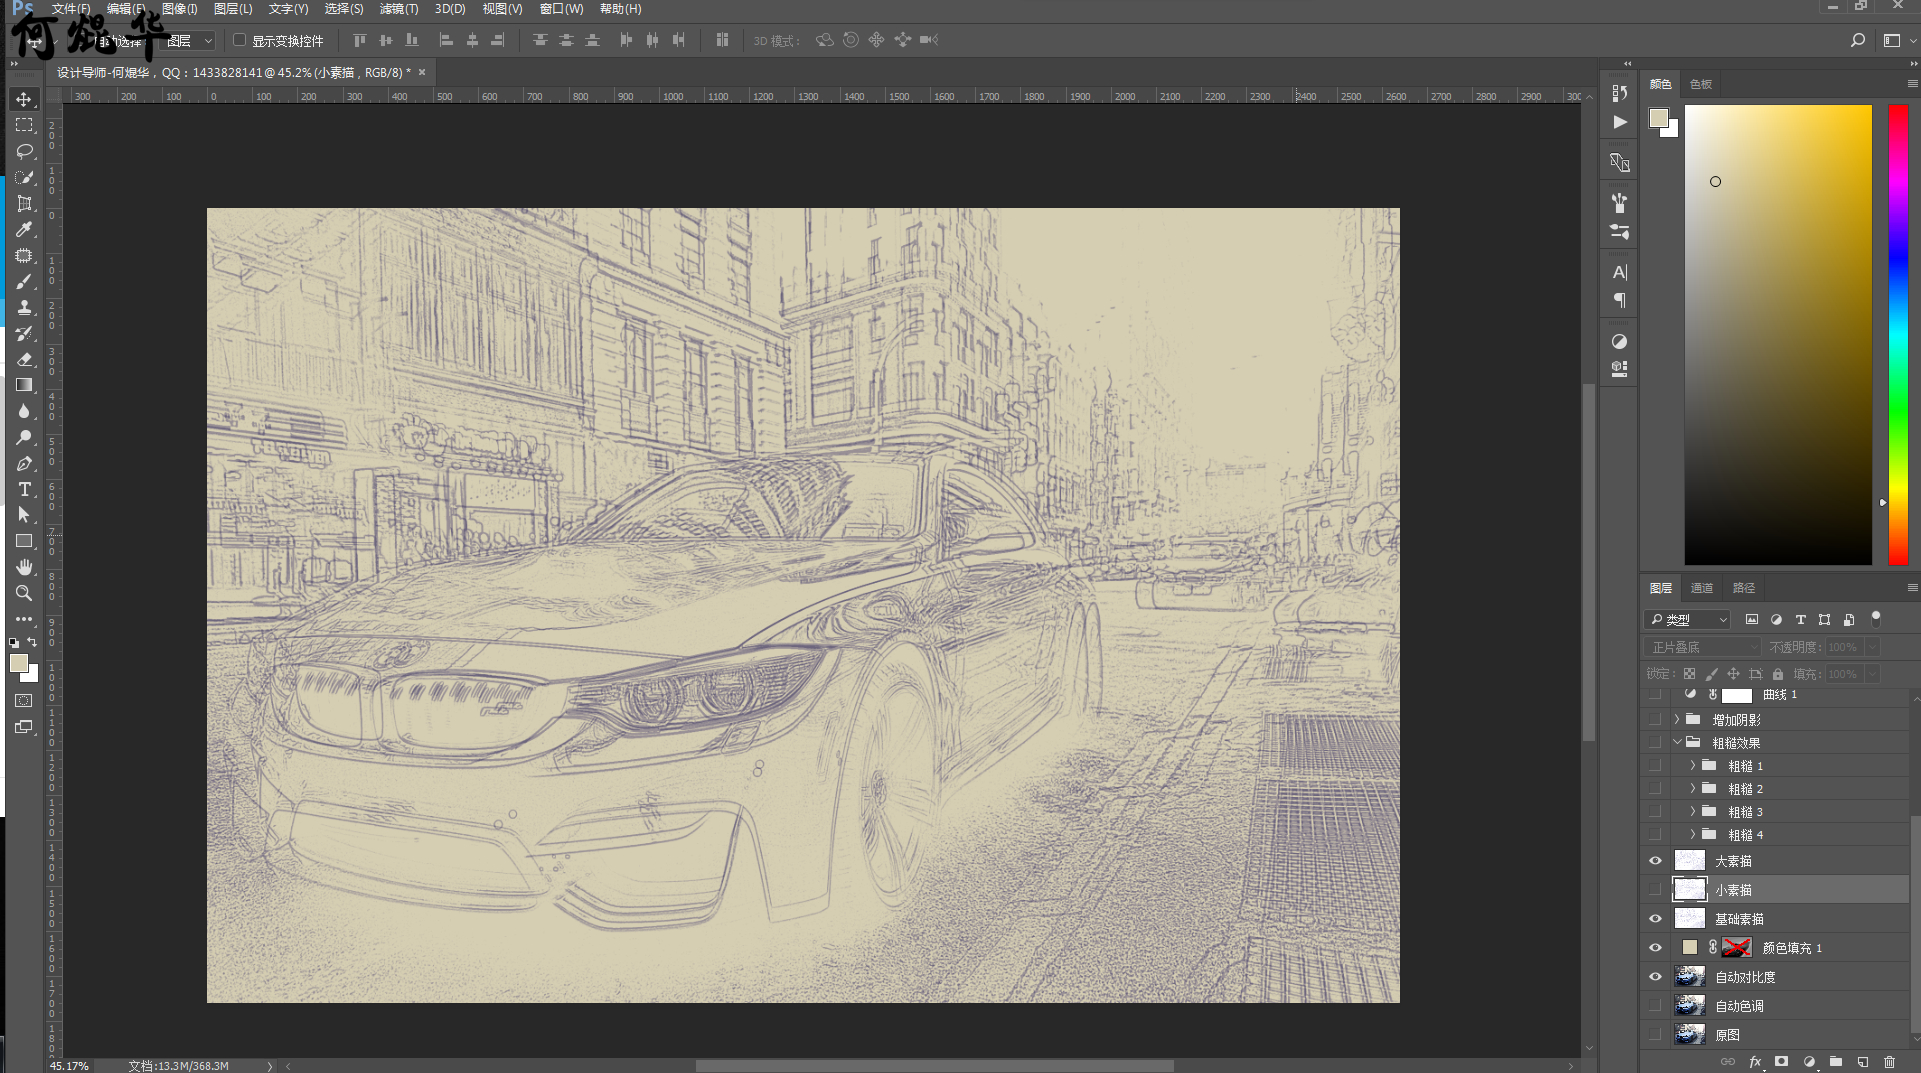Select the Crop tool
The width and height of the screenshot is (1921, 1073).
[24, 203]
